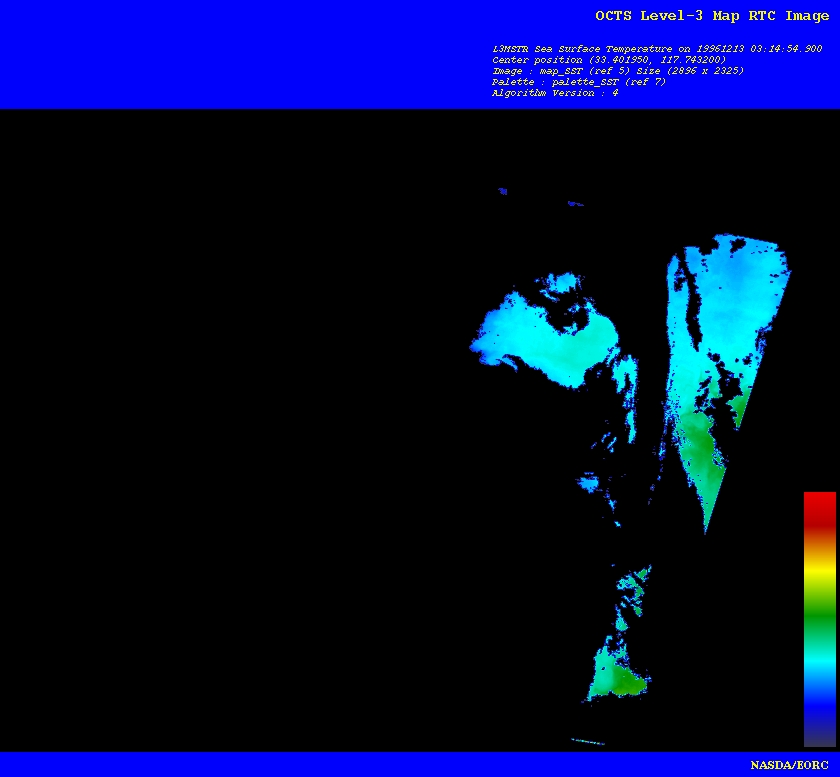Select the L3MSTR Sea Surface Temperature date line

[x=657, y=49]
